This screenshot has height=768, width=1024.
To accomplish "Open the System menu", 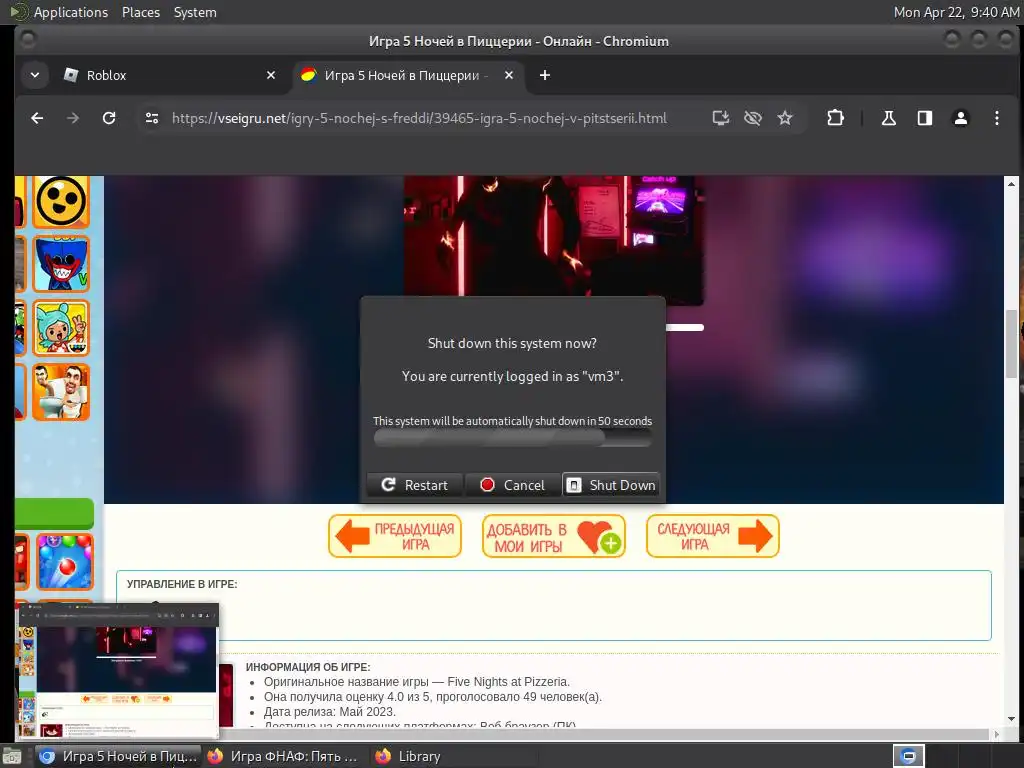I will [195, 12].
